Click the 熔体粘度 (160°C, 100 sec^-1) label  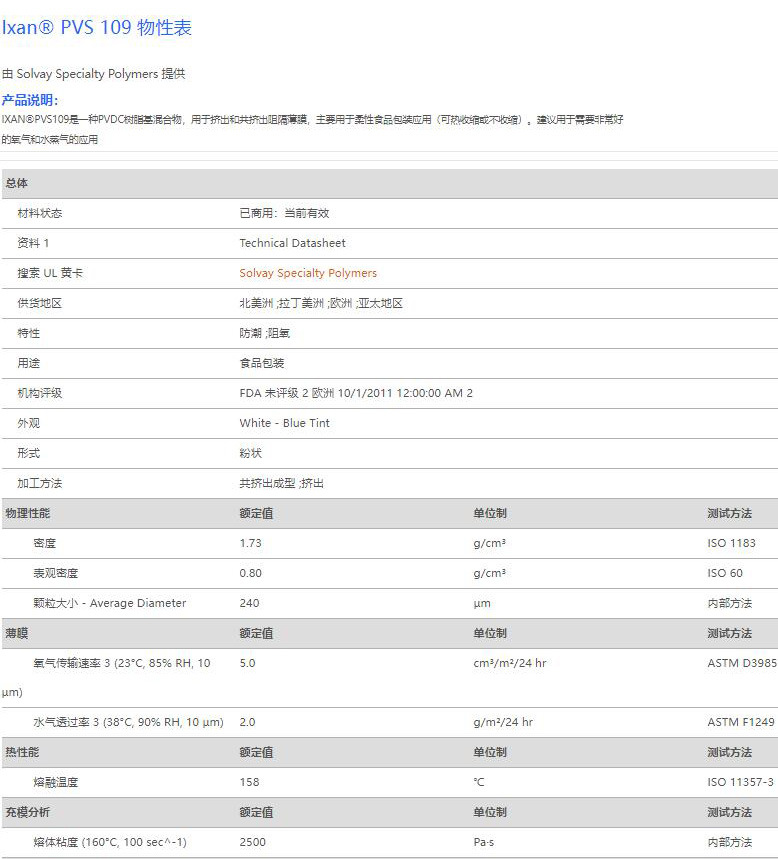pyautogui.click(x=110, y=842)
